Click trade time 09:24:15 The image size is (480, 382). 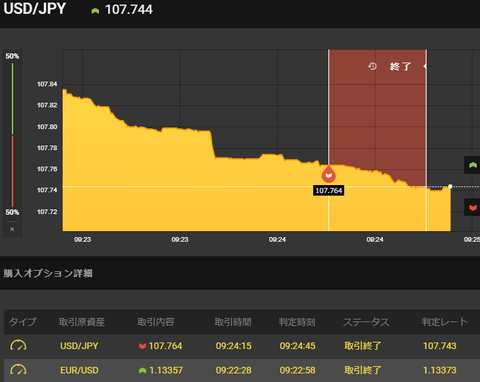tap(233, 346)
